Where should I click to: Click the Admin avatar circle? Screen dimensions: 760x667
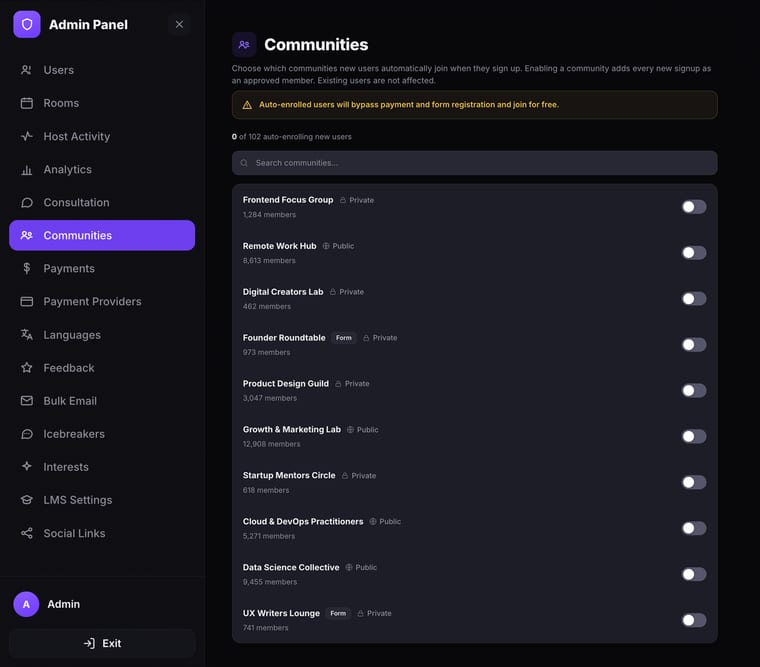26,604
